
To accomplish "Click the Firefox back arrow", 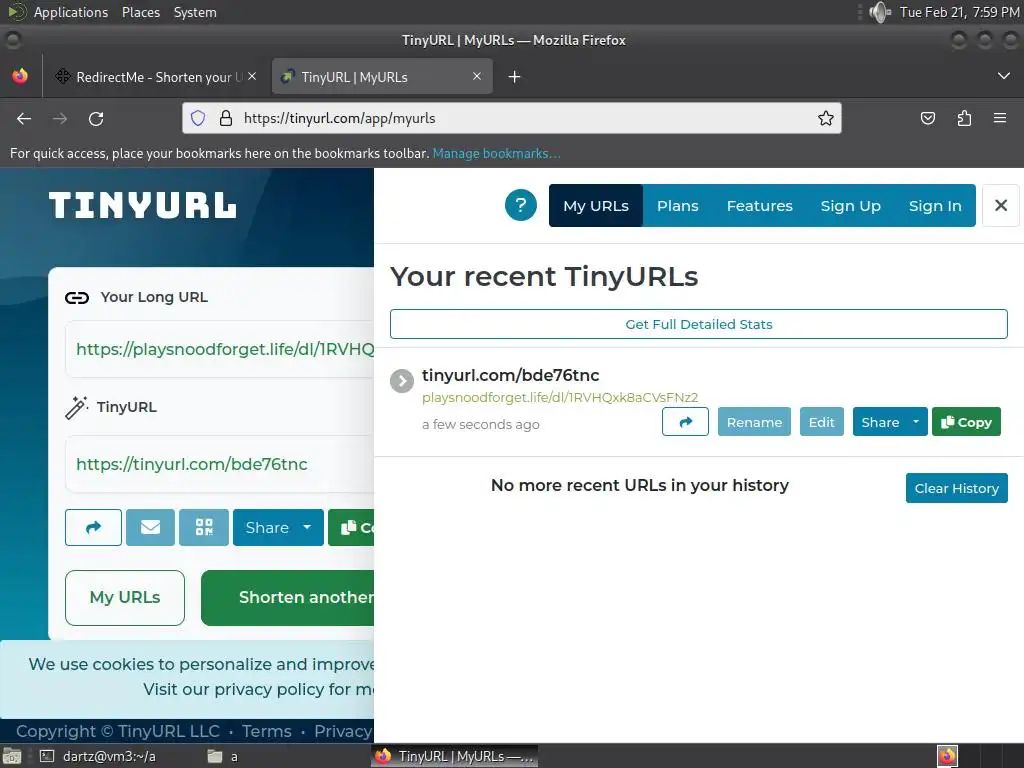I will (24, 118).
